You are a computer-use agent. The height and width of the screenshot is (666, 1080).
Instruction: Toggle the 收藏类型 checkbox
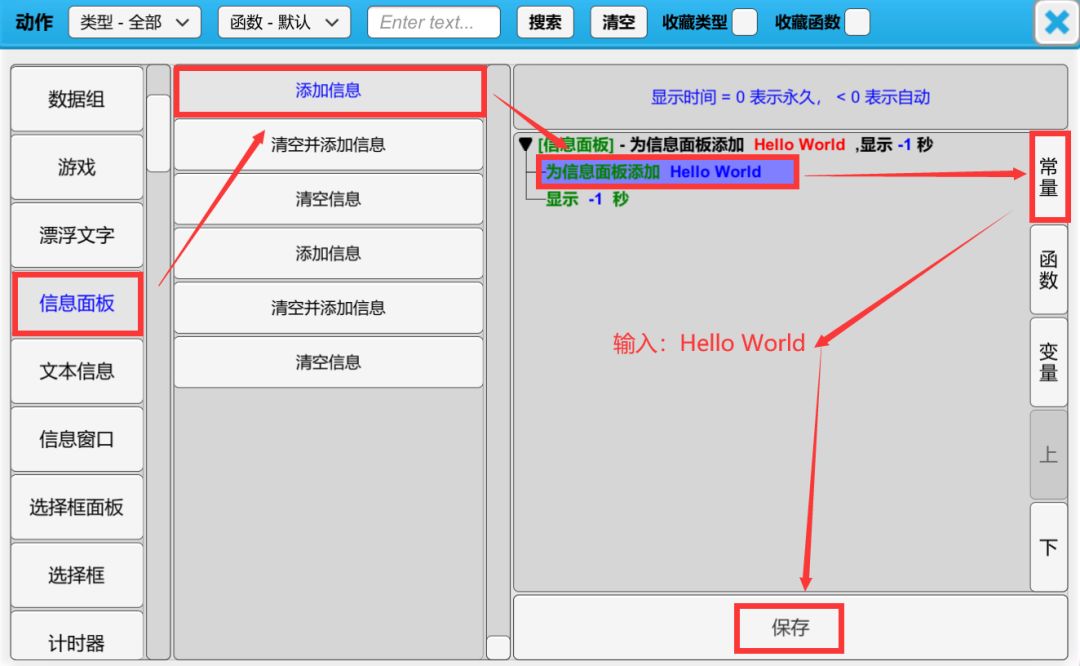[x=744, y=22]
